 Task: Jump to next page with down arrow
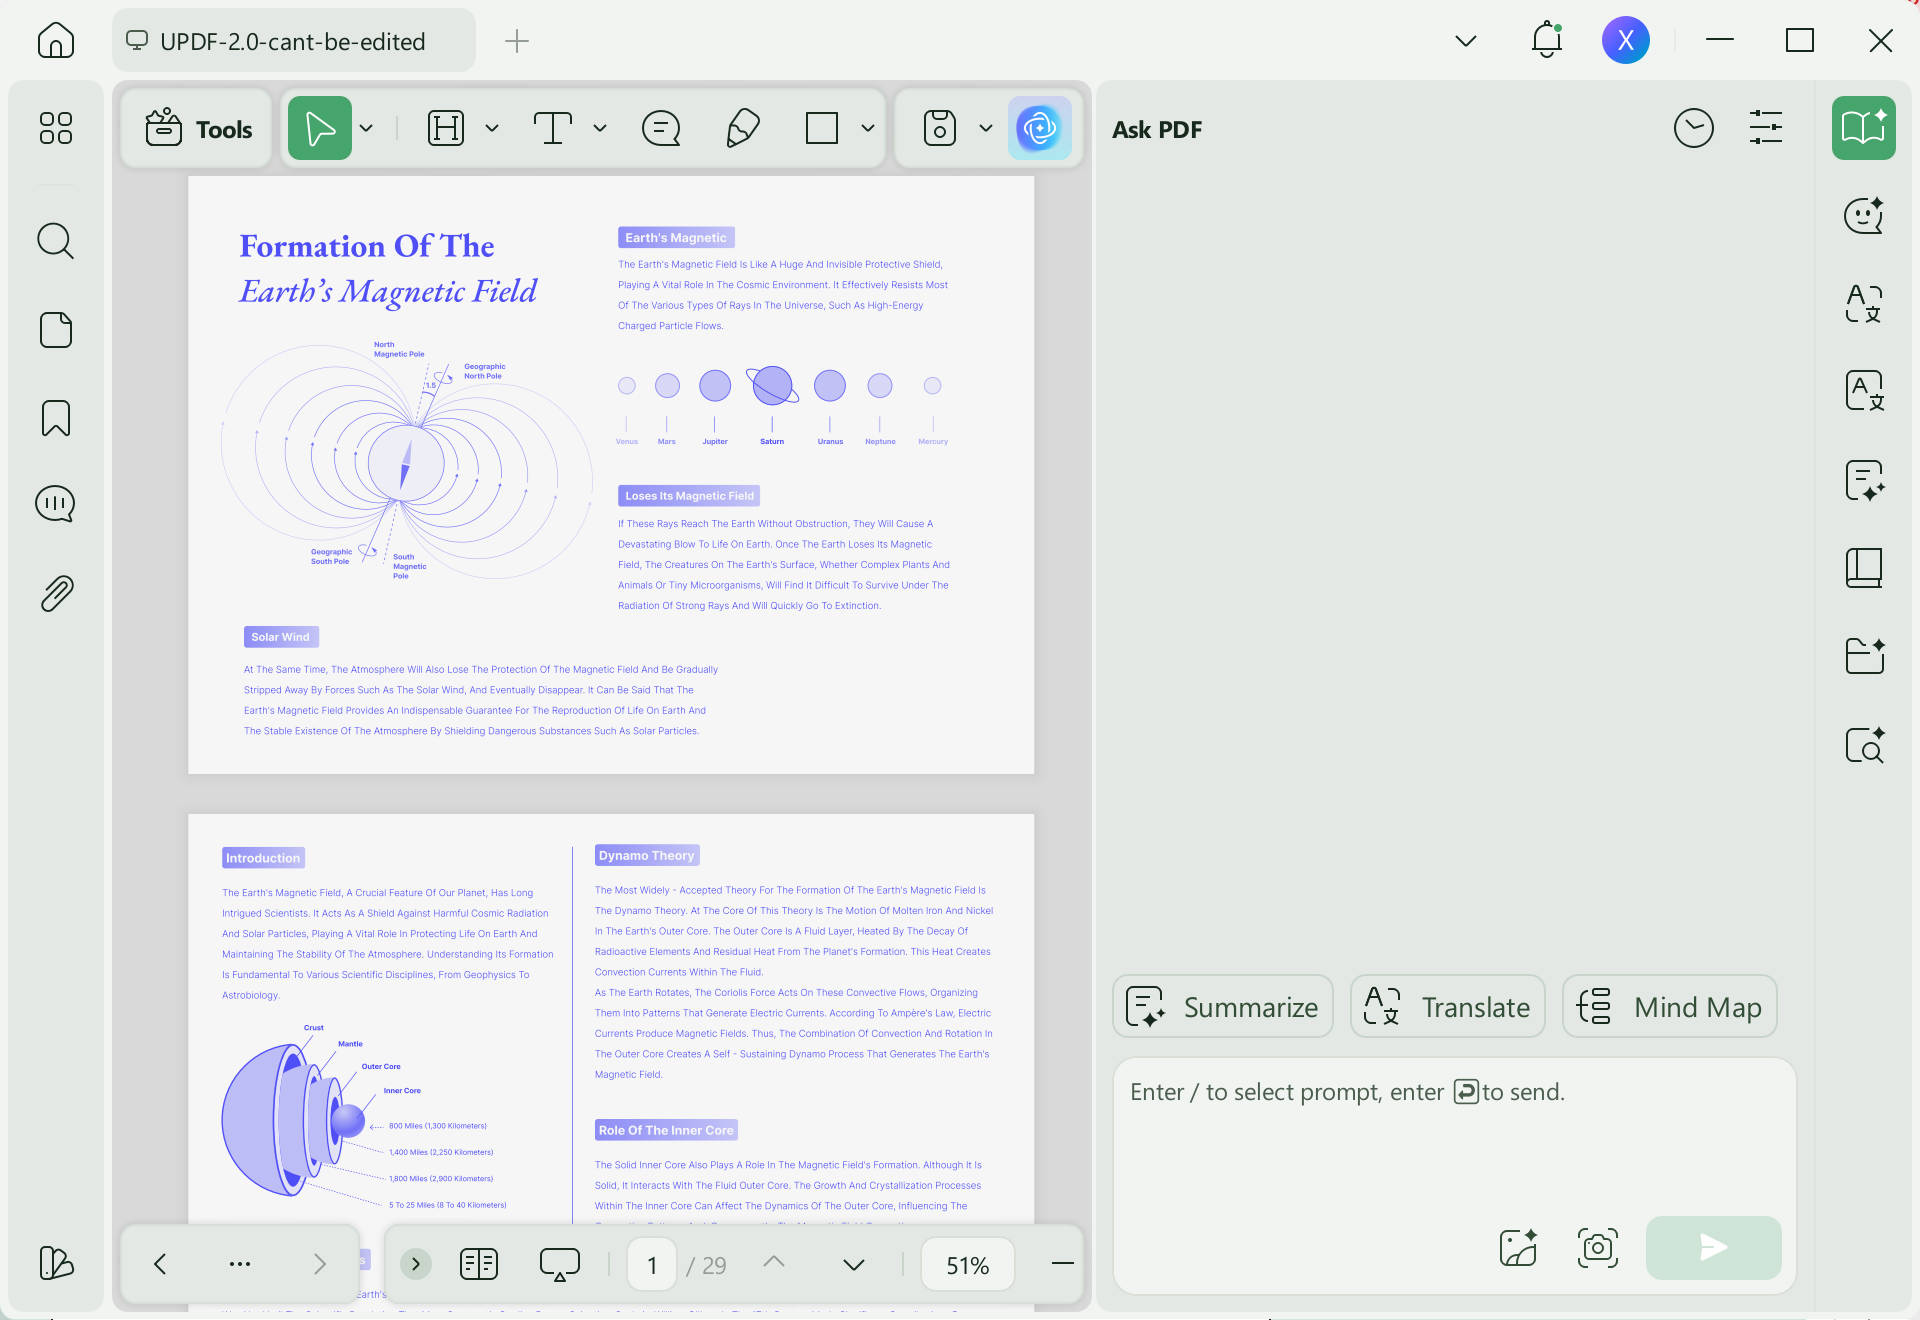(x=854, y=1264)
